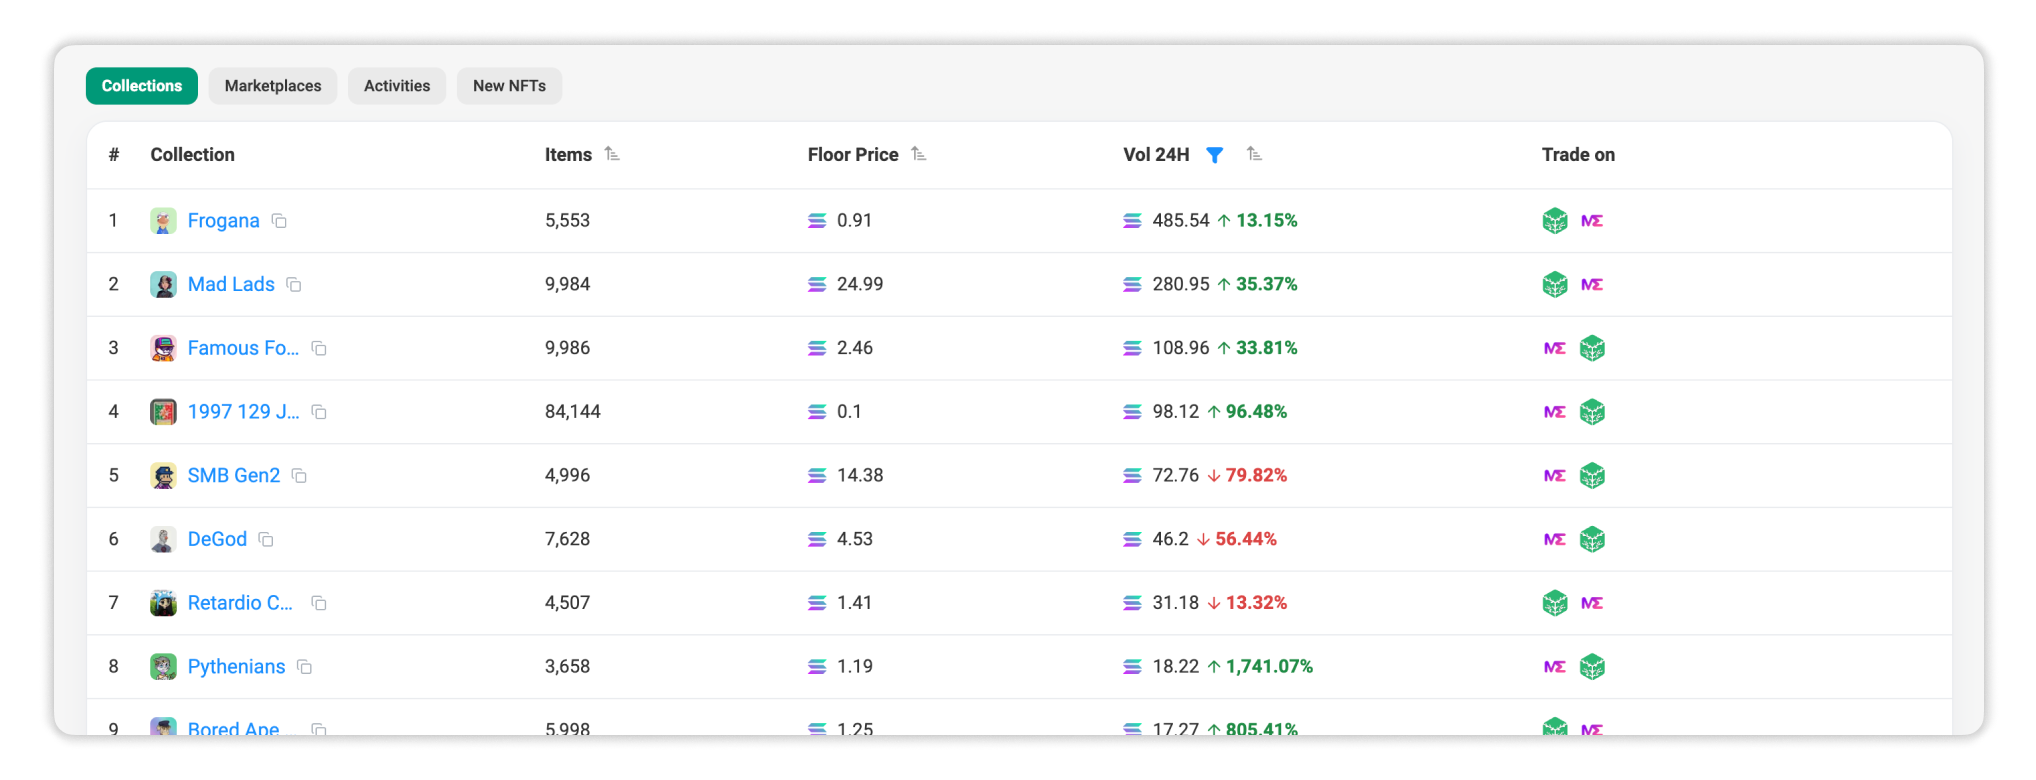Open the Famous Fo... collection link
The height and width of the screenshot is (780, 2036).
point(243,348)
